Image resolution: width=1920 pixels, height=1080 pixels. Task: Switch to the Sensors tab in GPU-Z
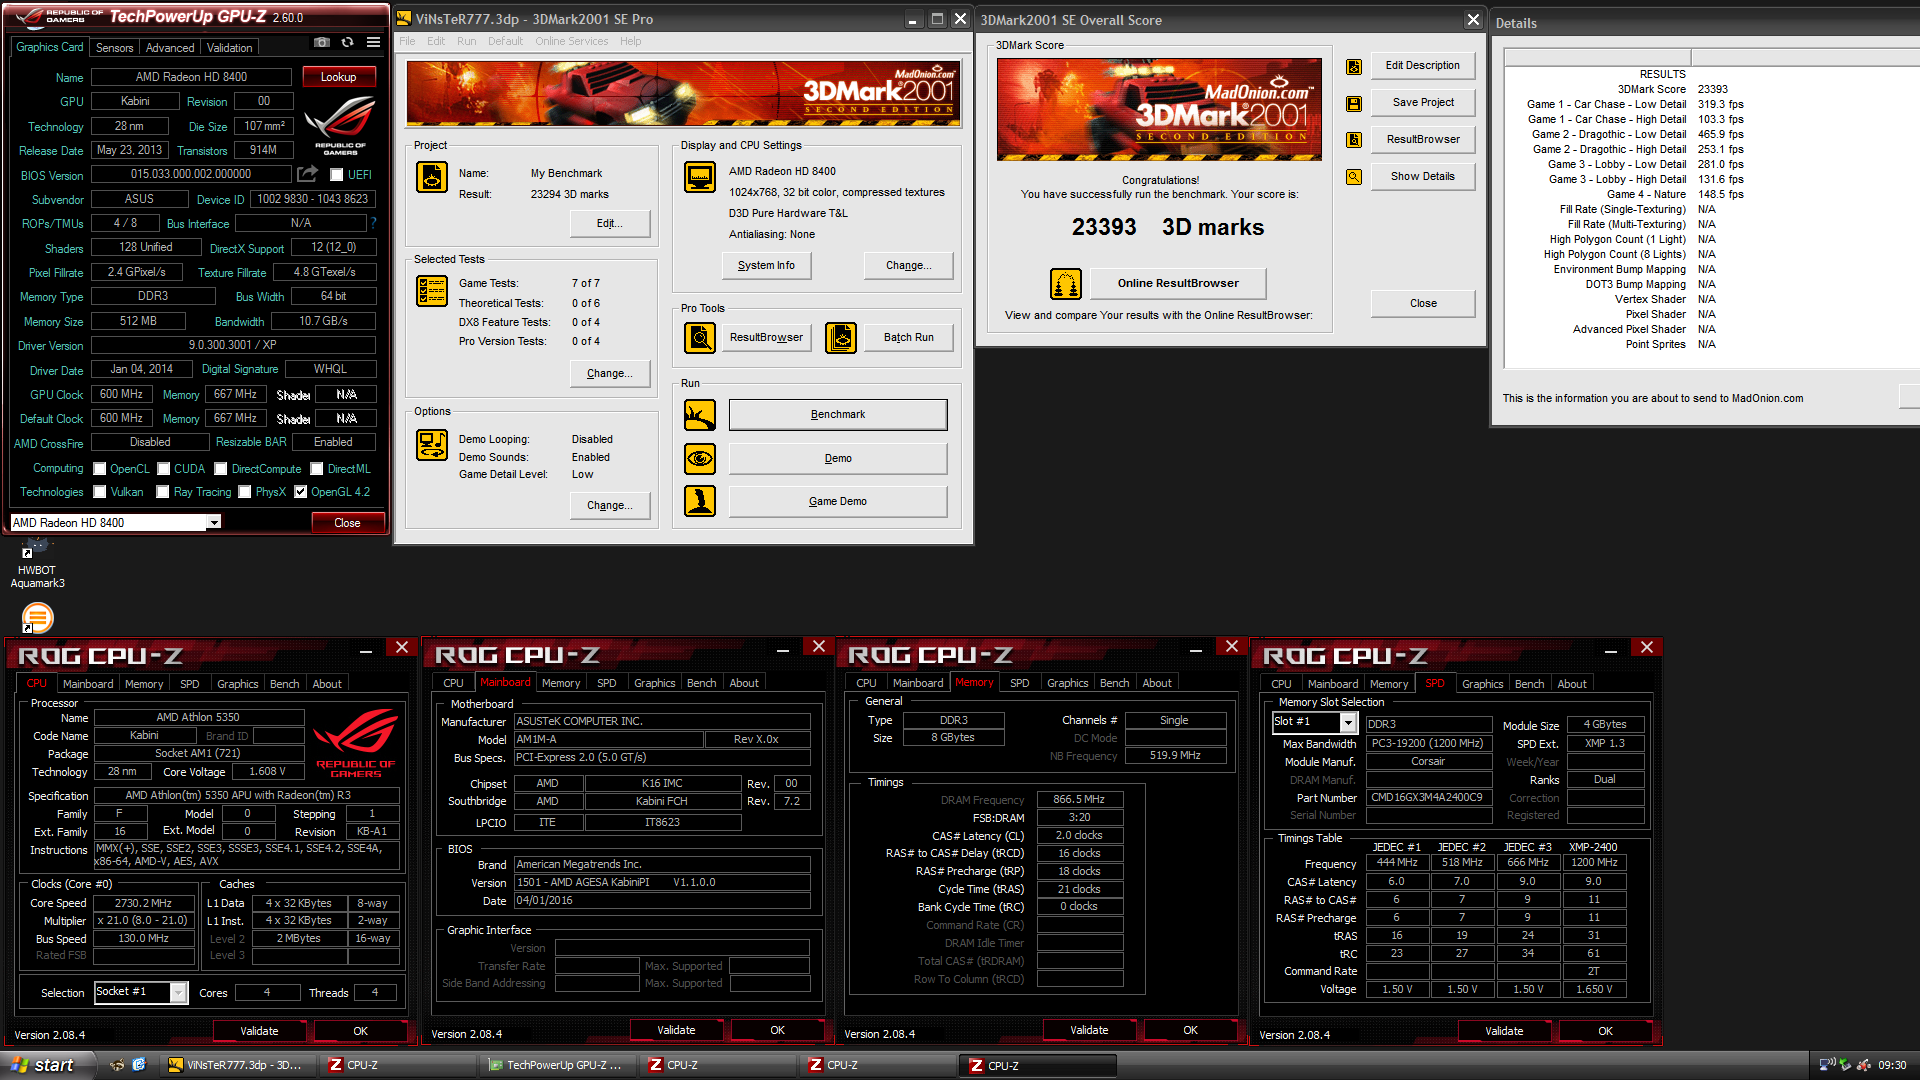[114, 48]
